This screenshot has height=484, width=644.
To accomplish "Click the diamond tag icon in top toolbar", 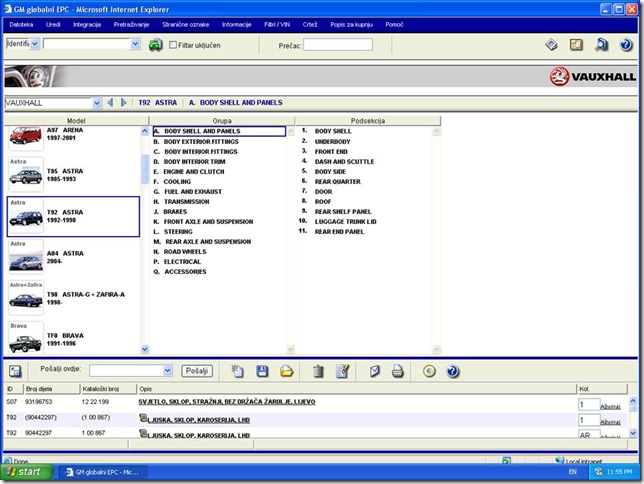I will click(x=551, y=44).
